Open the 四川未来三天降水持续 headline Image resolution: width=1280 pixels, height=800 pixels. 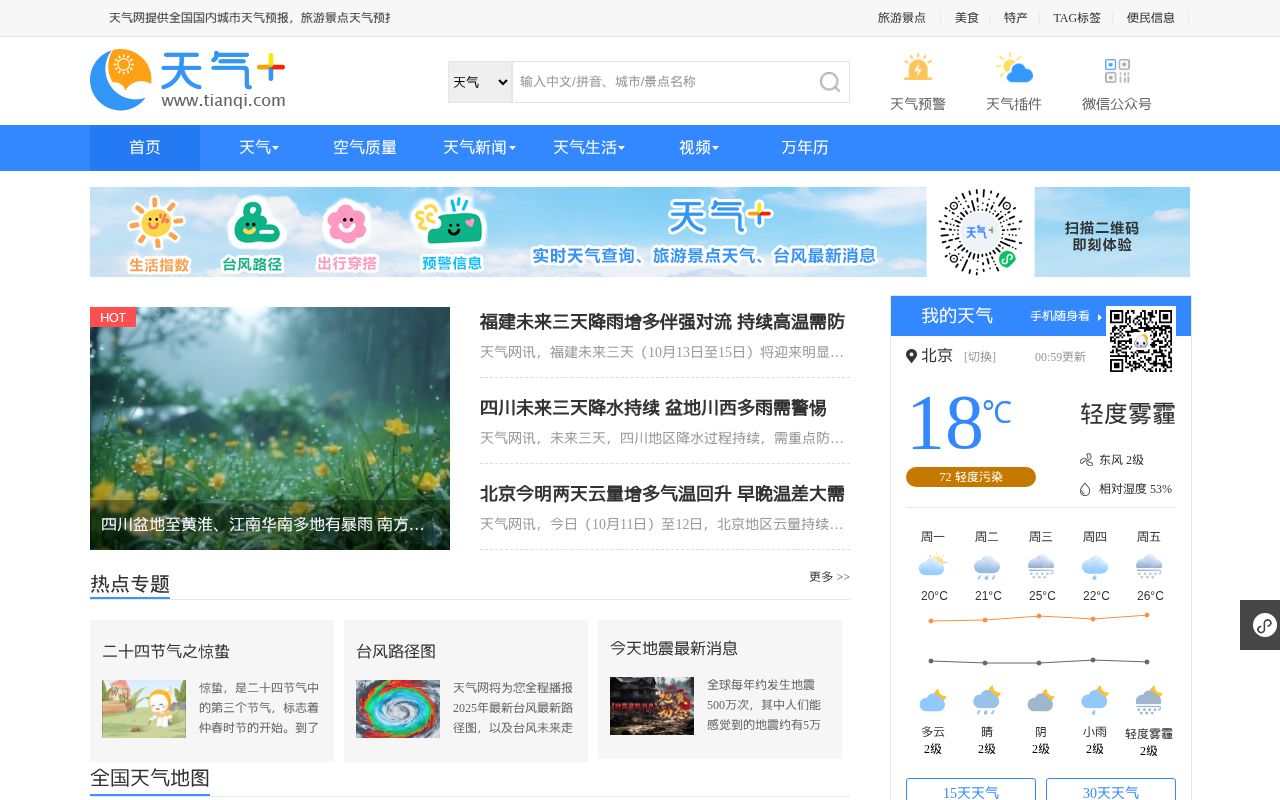653,408
